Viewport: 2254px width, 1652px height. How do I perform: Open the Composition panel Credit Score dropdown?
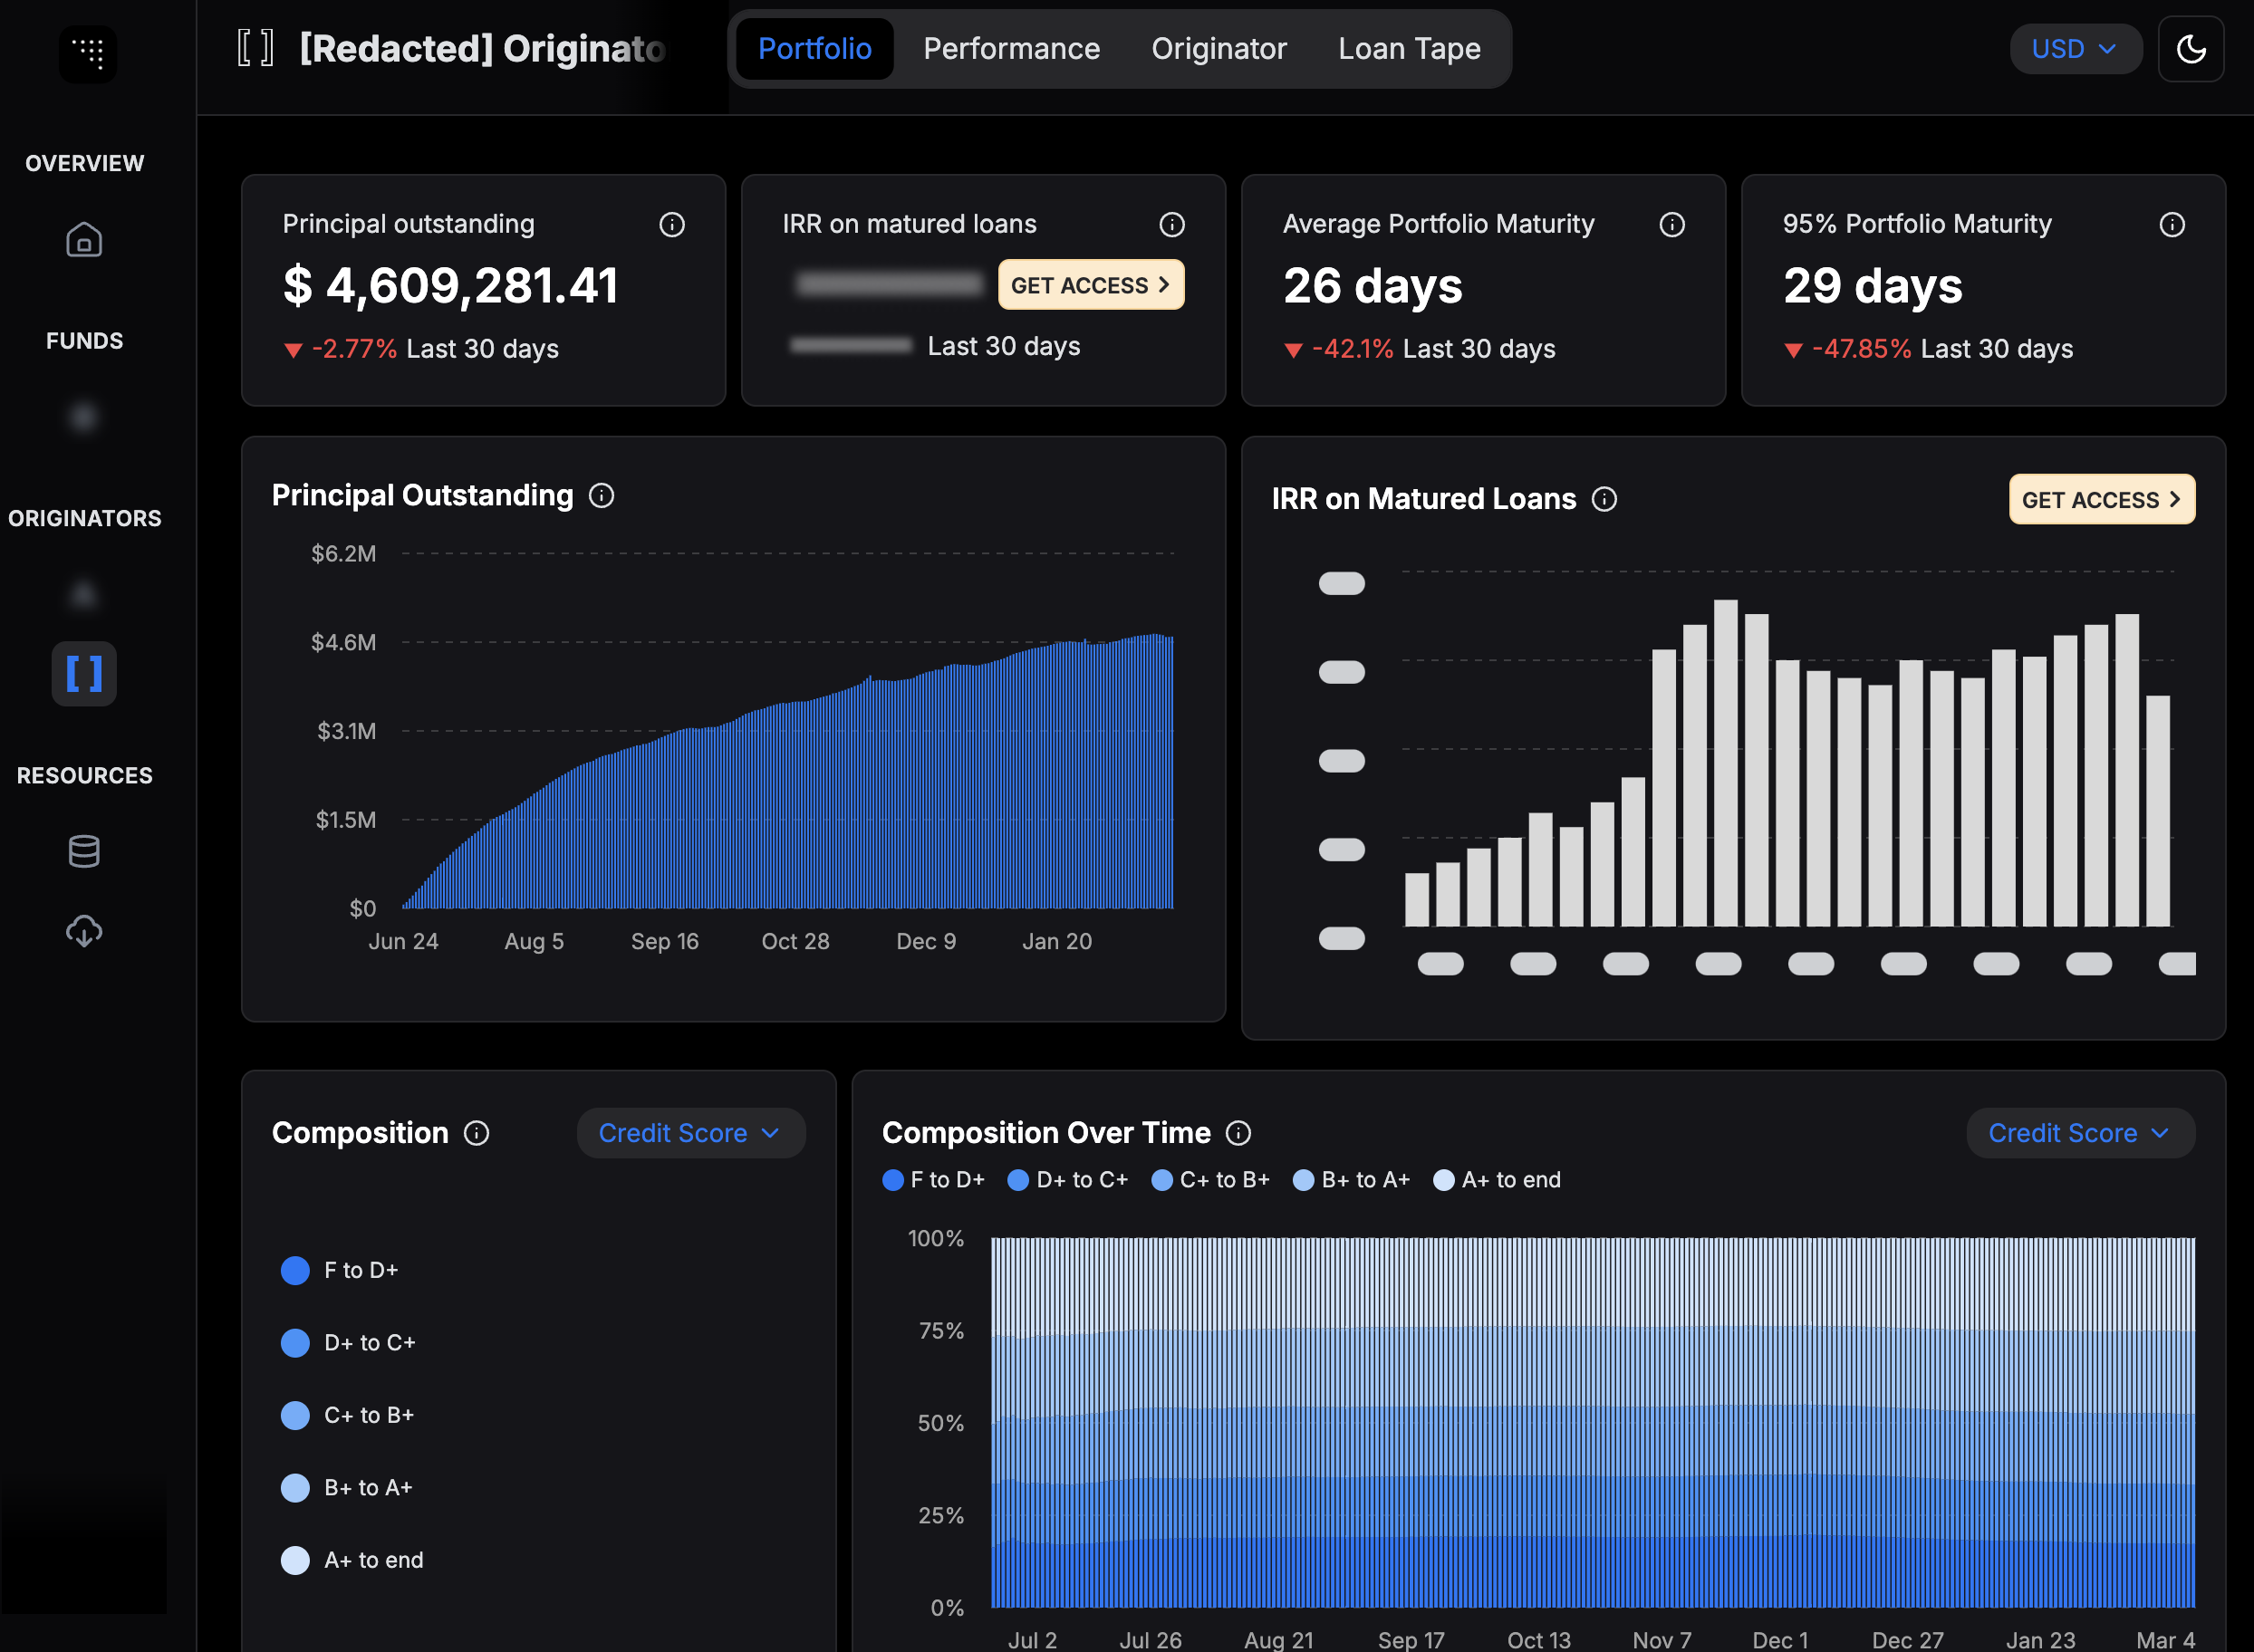click(690, 1133)
